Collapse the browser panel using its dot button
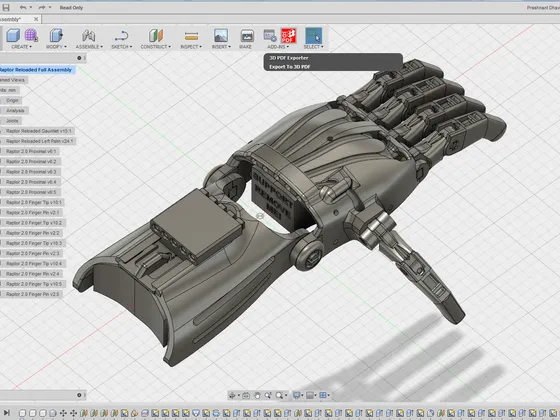560x420 pixels. coord(79,58)
